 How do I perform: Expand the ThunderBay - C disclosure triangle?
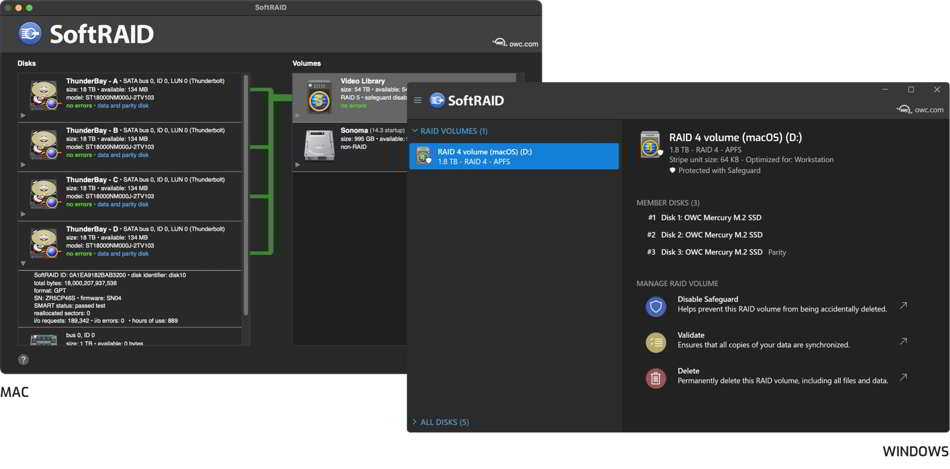tap(23, 214)
